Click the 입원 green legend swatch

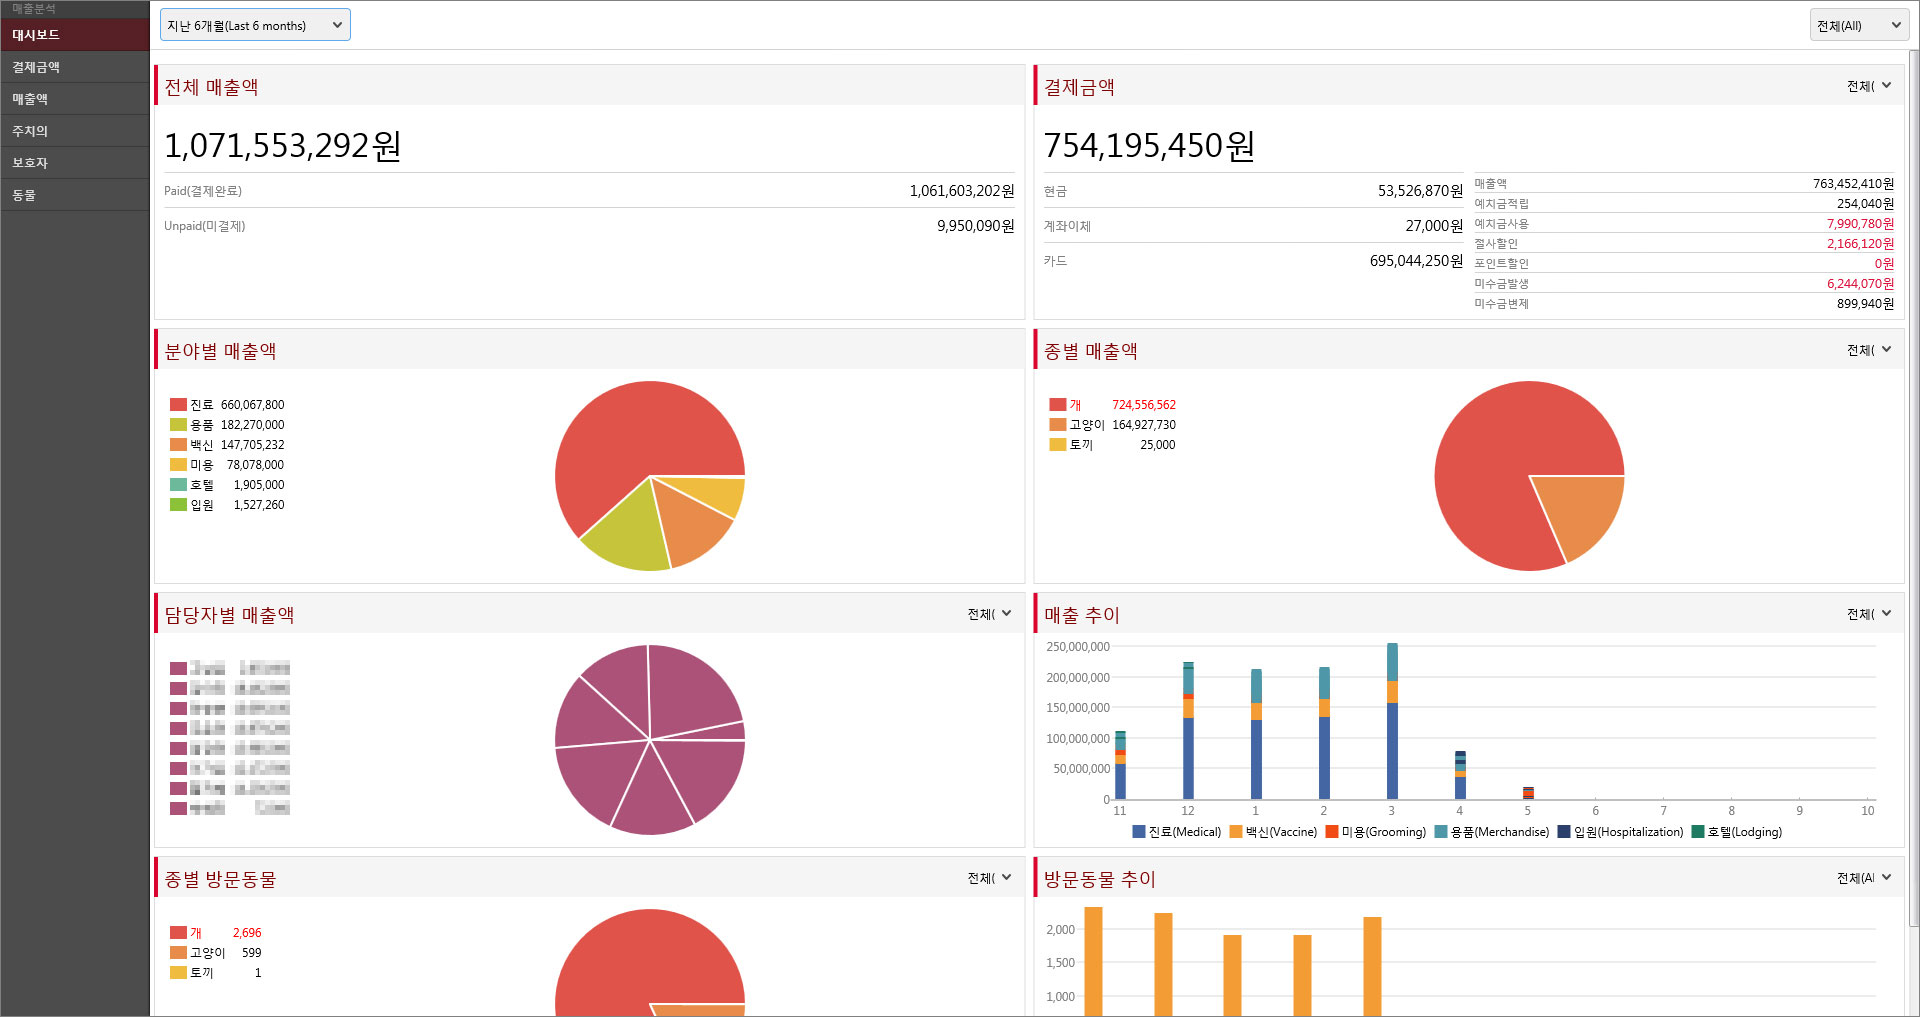coord(178,505)
